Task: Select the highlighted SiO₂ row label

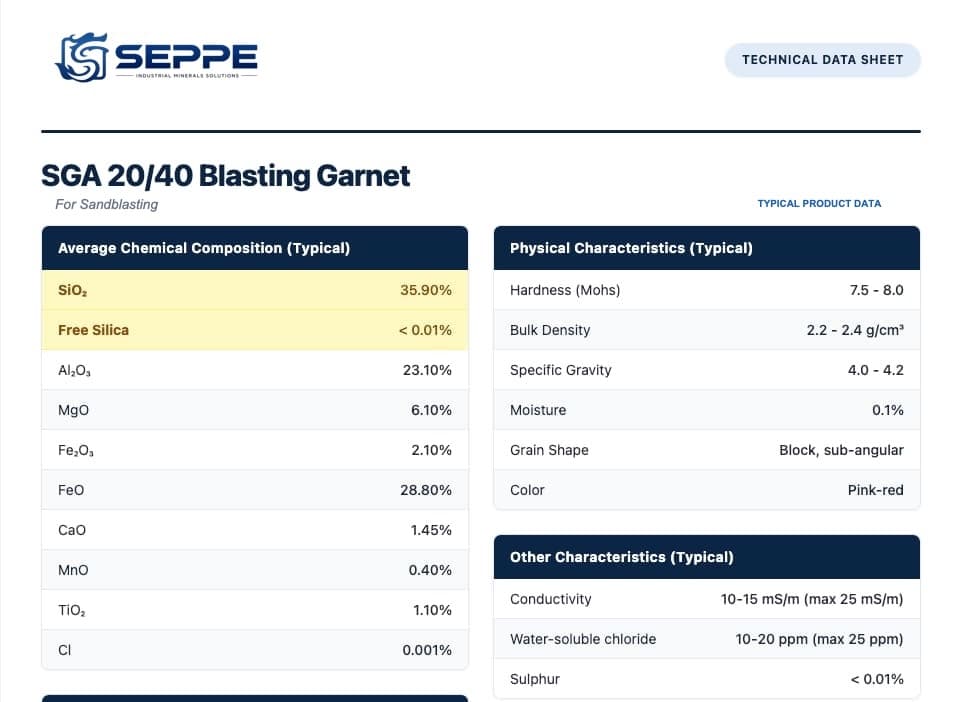Action: click(72, 291)
